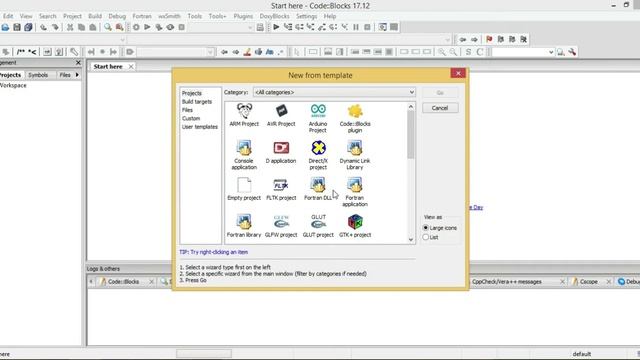This screenshot has width=640, height=360.
Task: Choose the Arduino Project template
Action: click(318, 118)
